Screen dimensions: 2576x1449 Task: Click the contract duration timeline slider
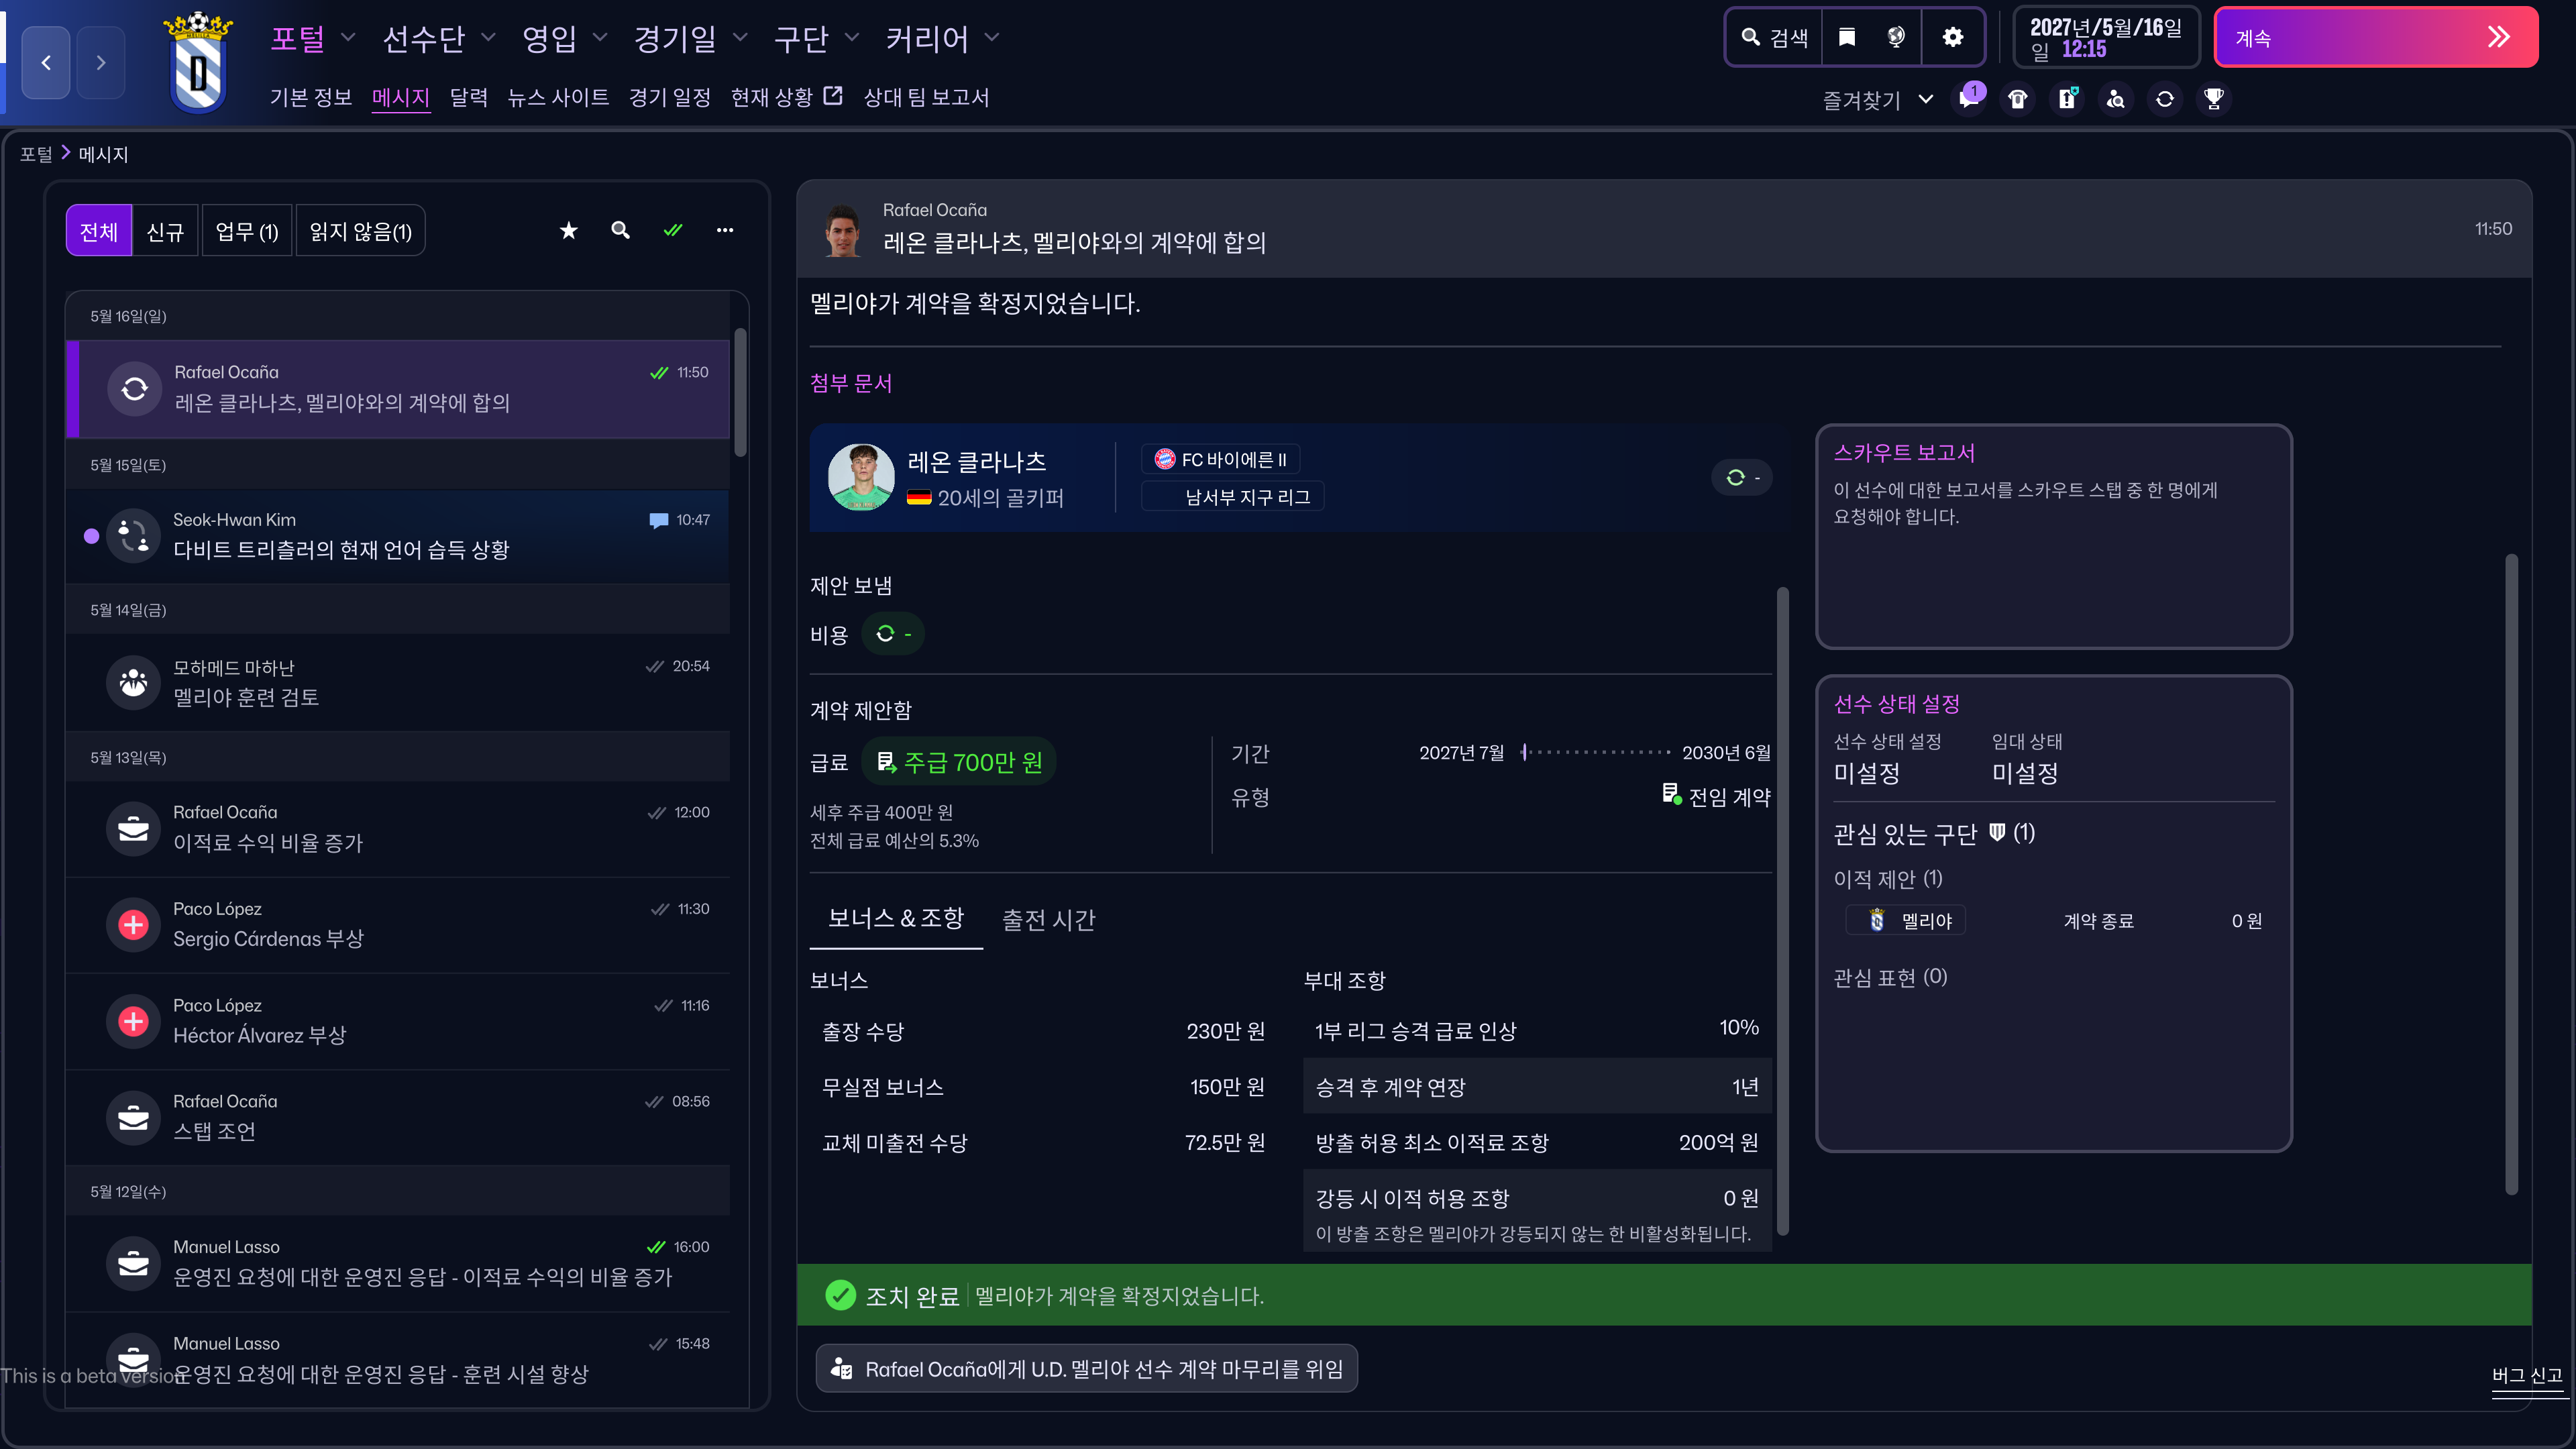1595,752
